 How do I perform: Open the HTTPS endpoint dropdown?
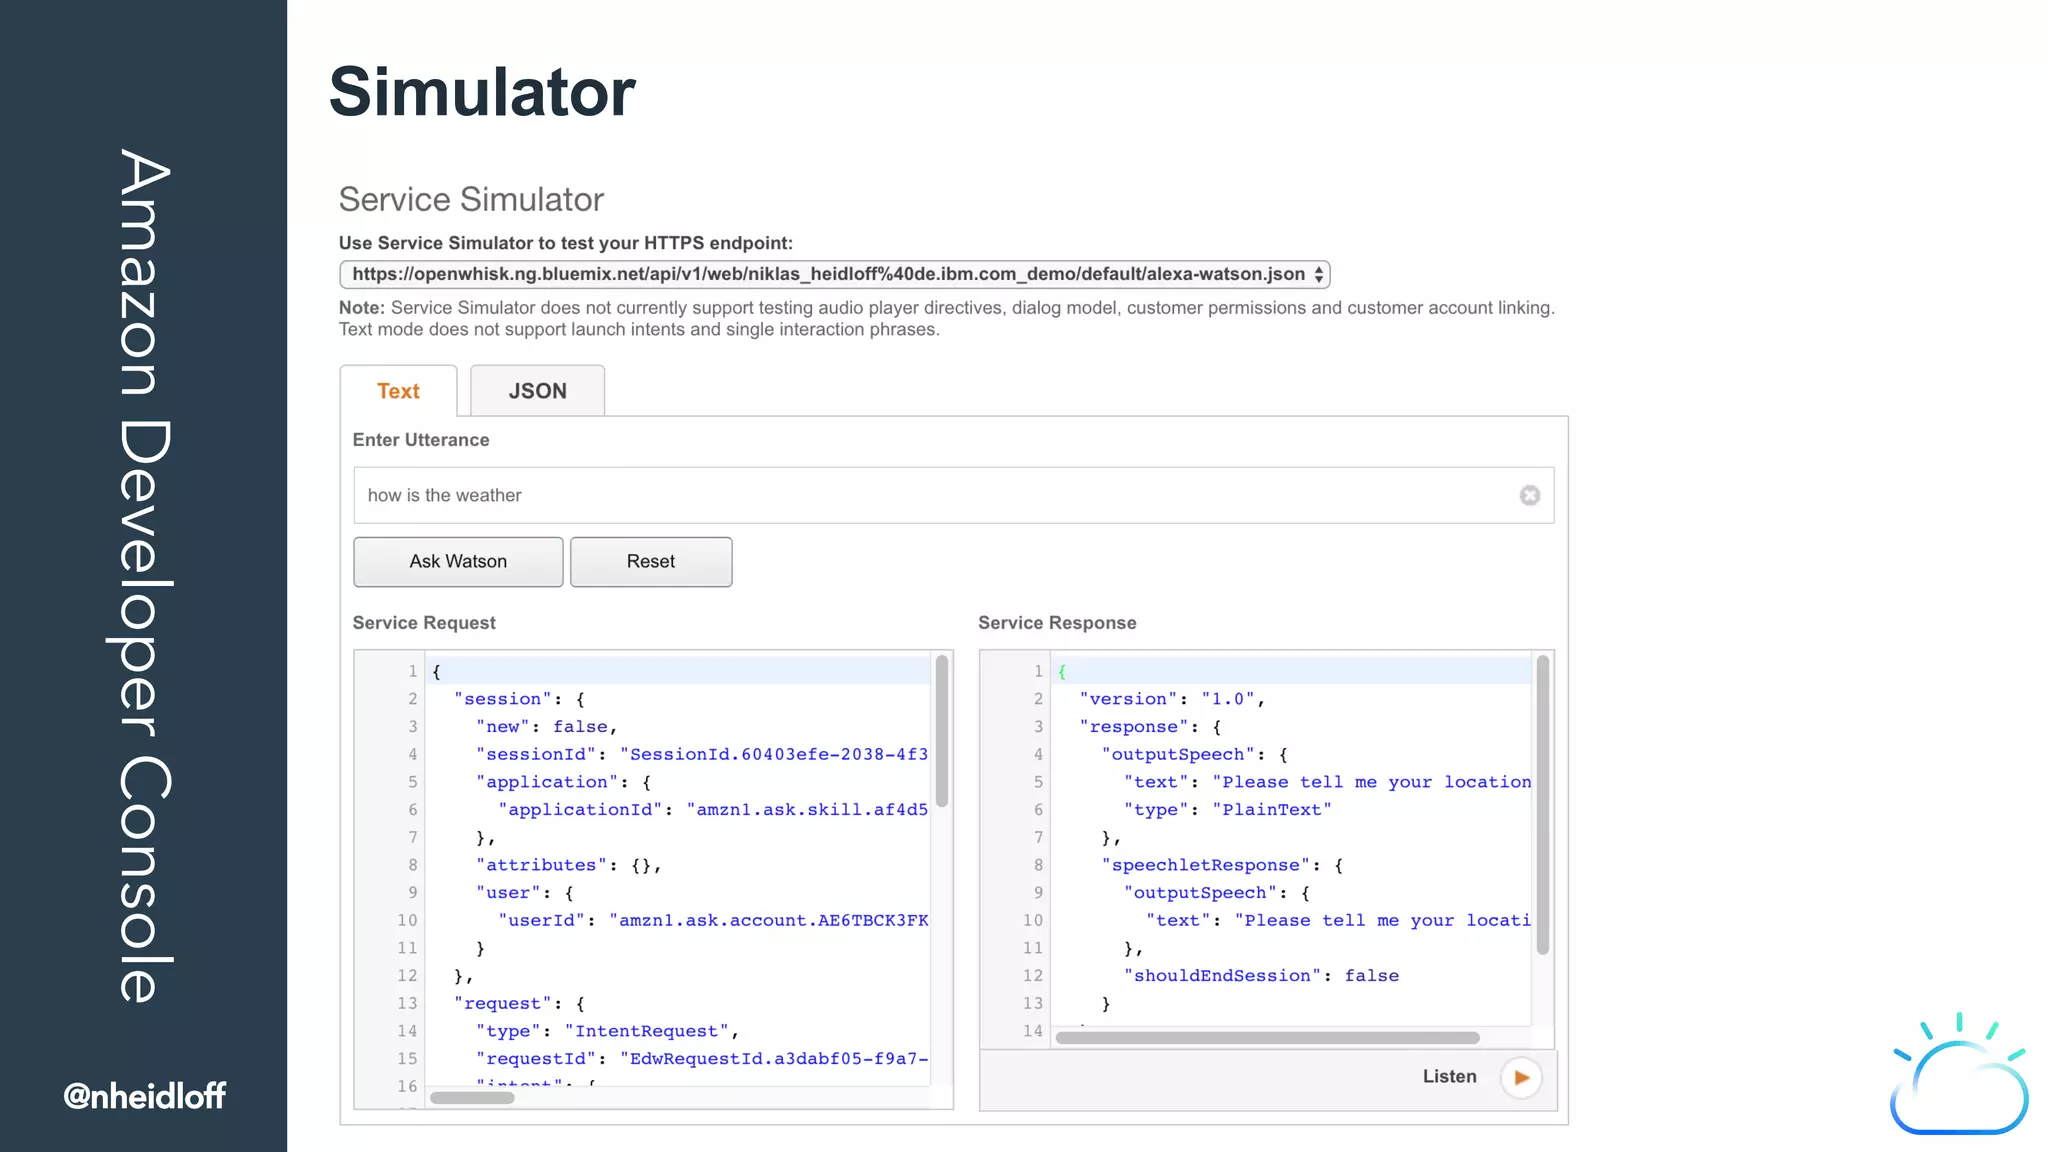coord(834,274)
